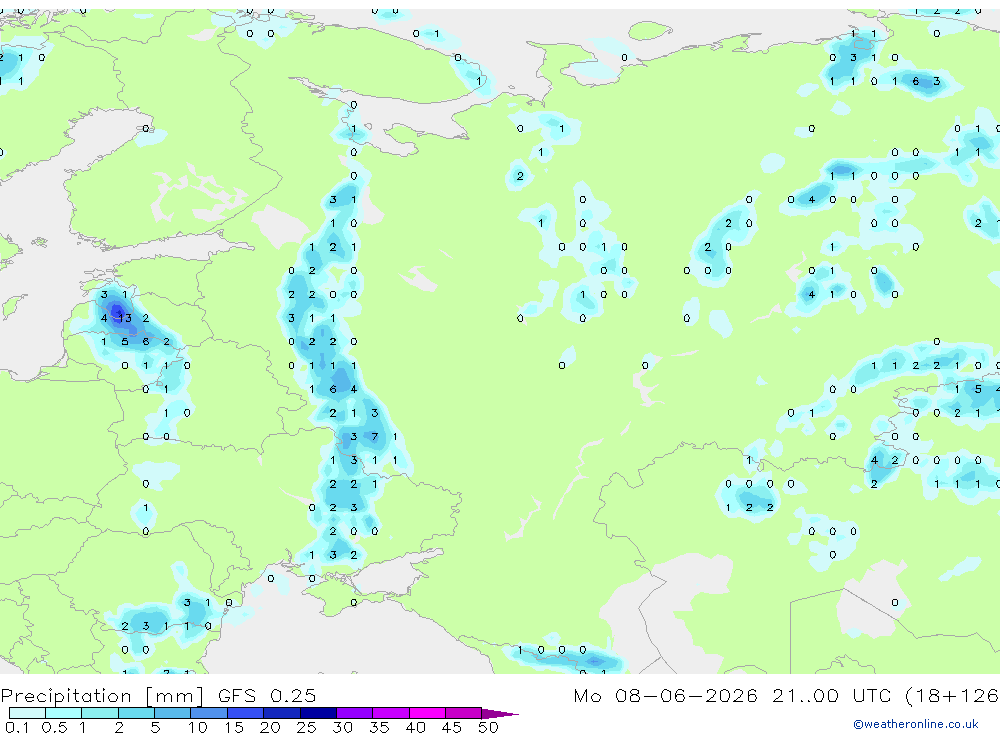The image size is (1000, 733).
Task: Select the 2–5 mm legend swatch
Action: click(136, 713)
